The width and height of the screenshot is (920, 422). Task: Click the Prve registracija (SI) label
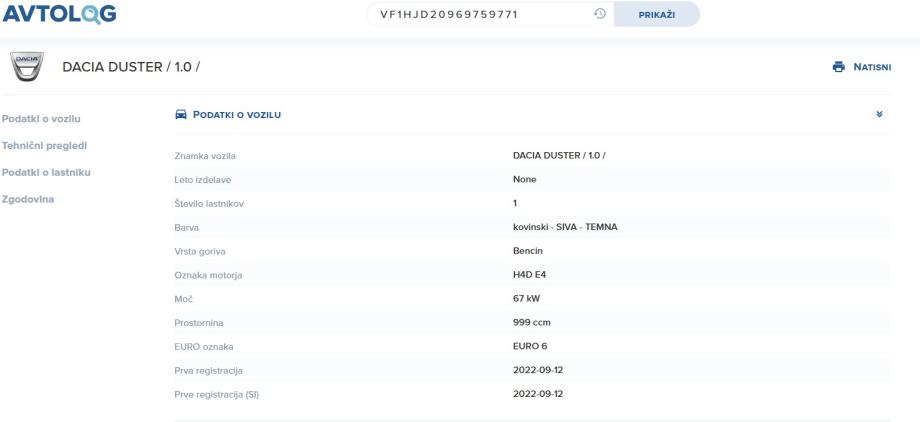point(217,394)
